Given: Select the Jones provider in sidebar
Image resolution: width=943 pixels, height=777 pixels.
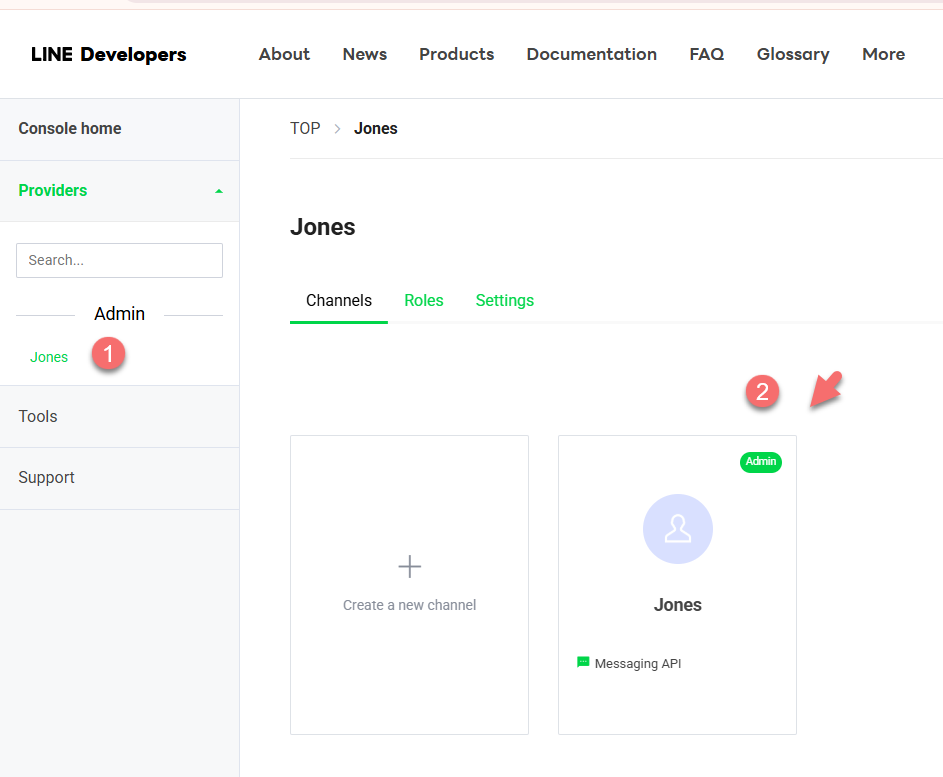Looking at the screenshot, I should click(x=49, y=357).
